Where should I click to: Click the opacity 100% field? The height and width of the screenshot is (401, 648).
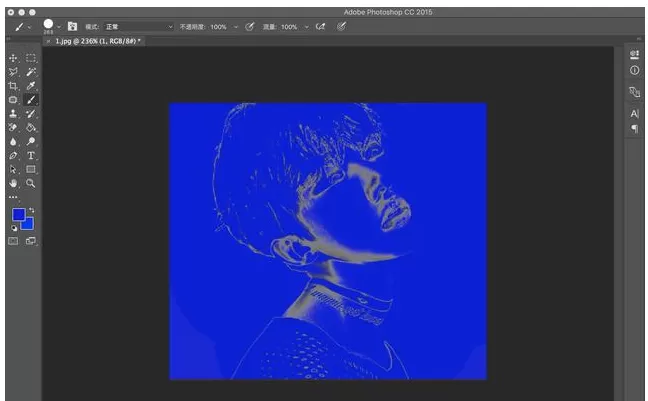click(x=219, y=27)
